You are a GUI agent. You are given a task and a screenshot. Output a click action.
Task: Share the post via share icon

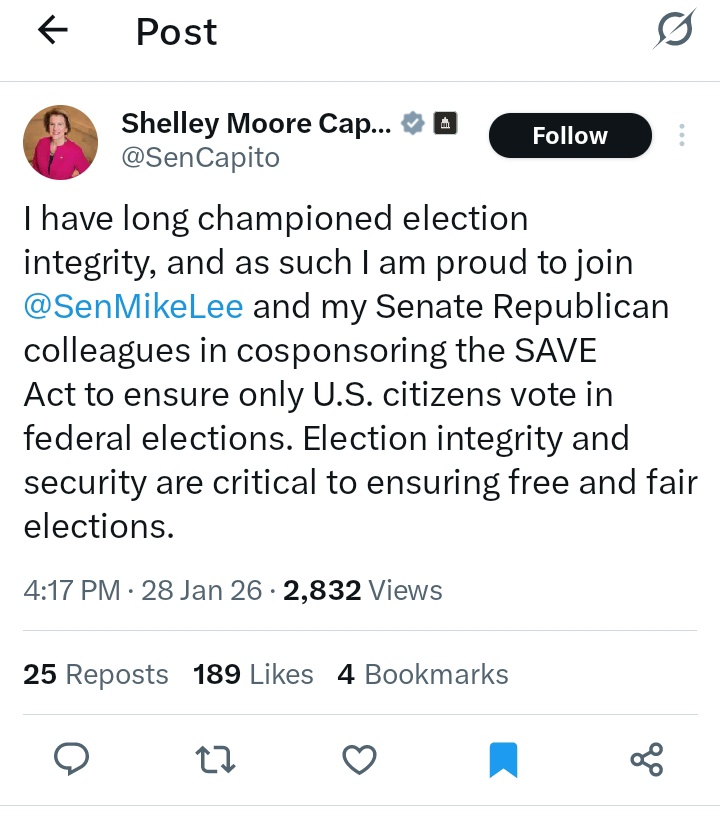[647, 760]
